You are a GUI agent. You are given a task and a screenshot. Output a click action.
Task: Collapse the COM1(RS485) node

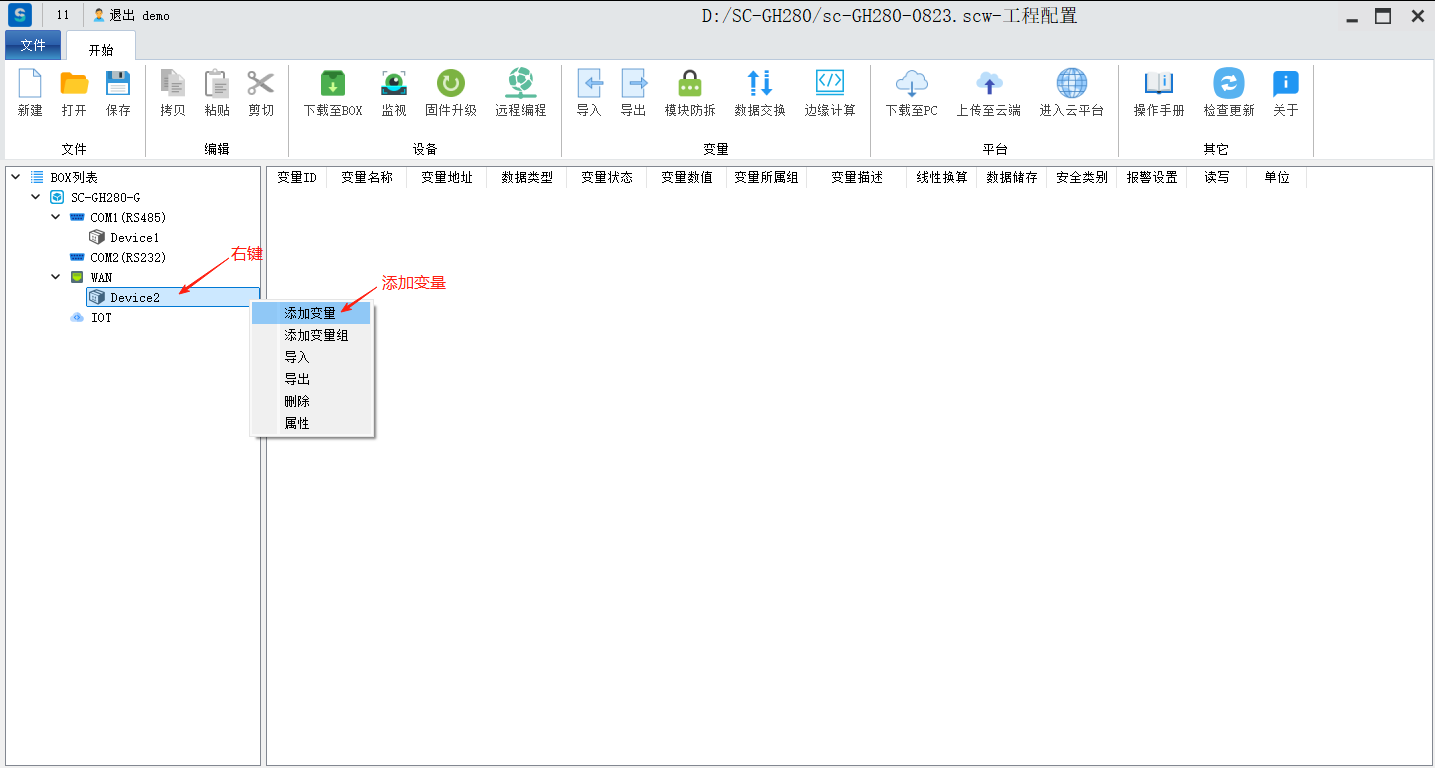56,217
